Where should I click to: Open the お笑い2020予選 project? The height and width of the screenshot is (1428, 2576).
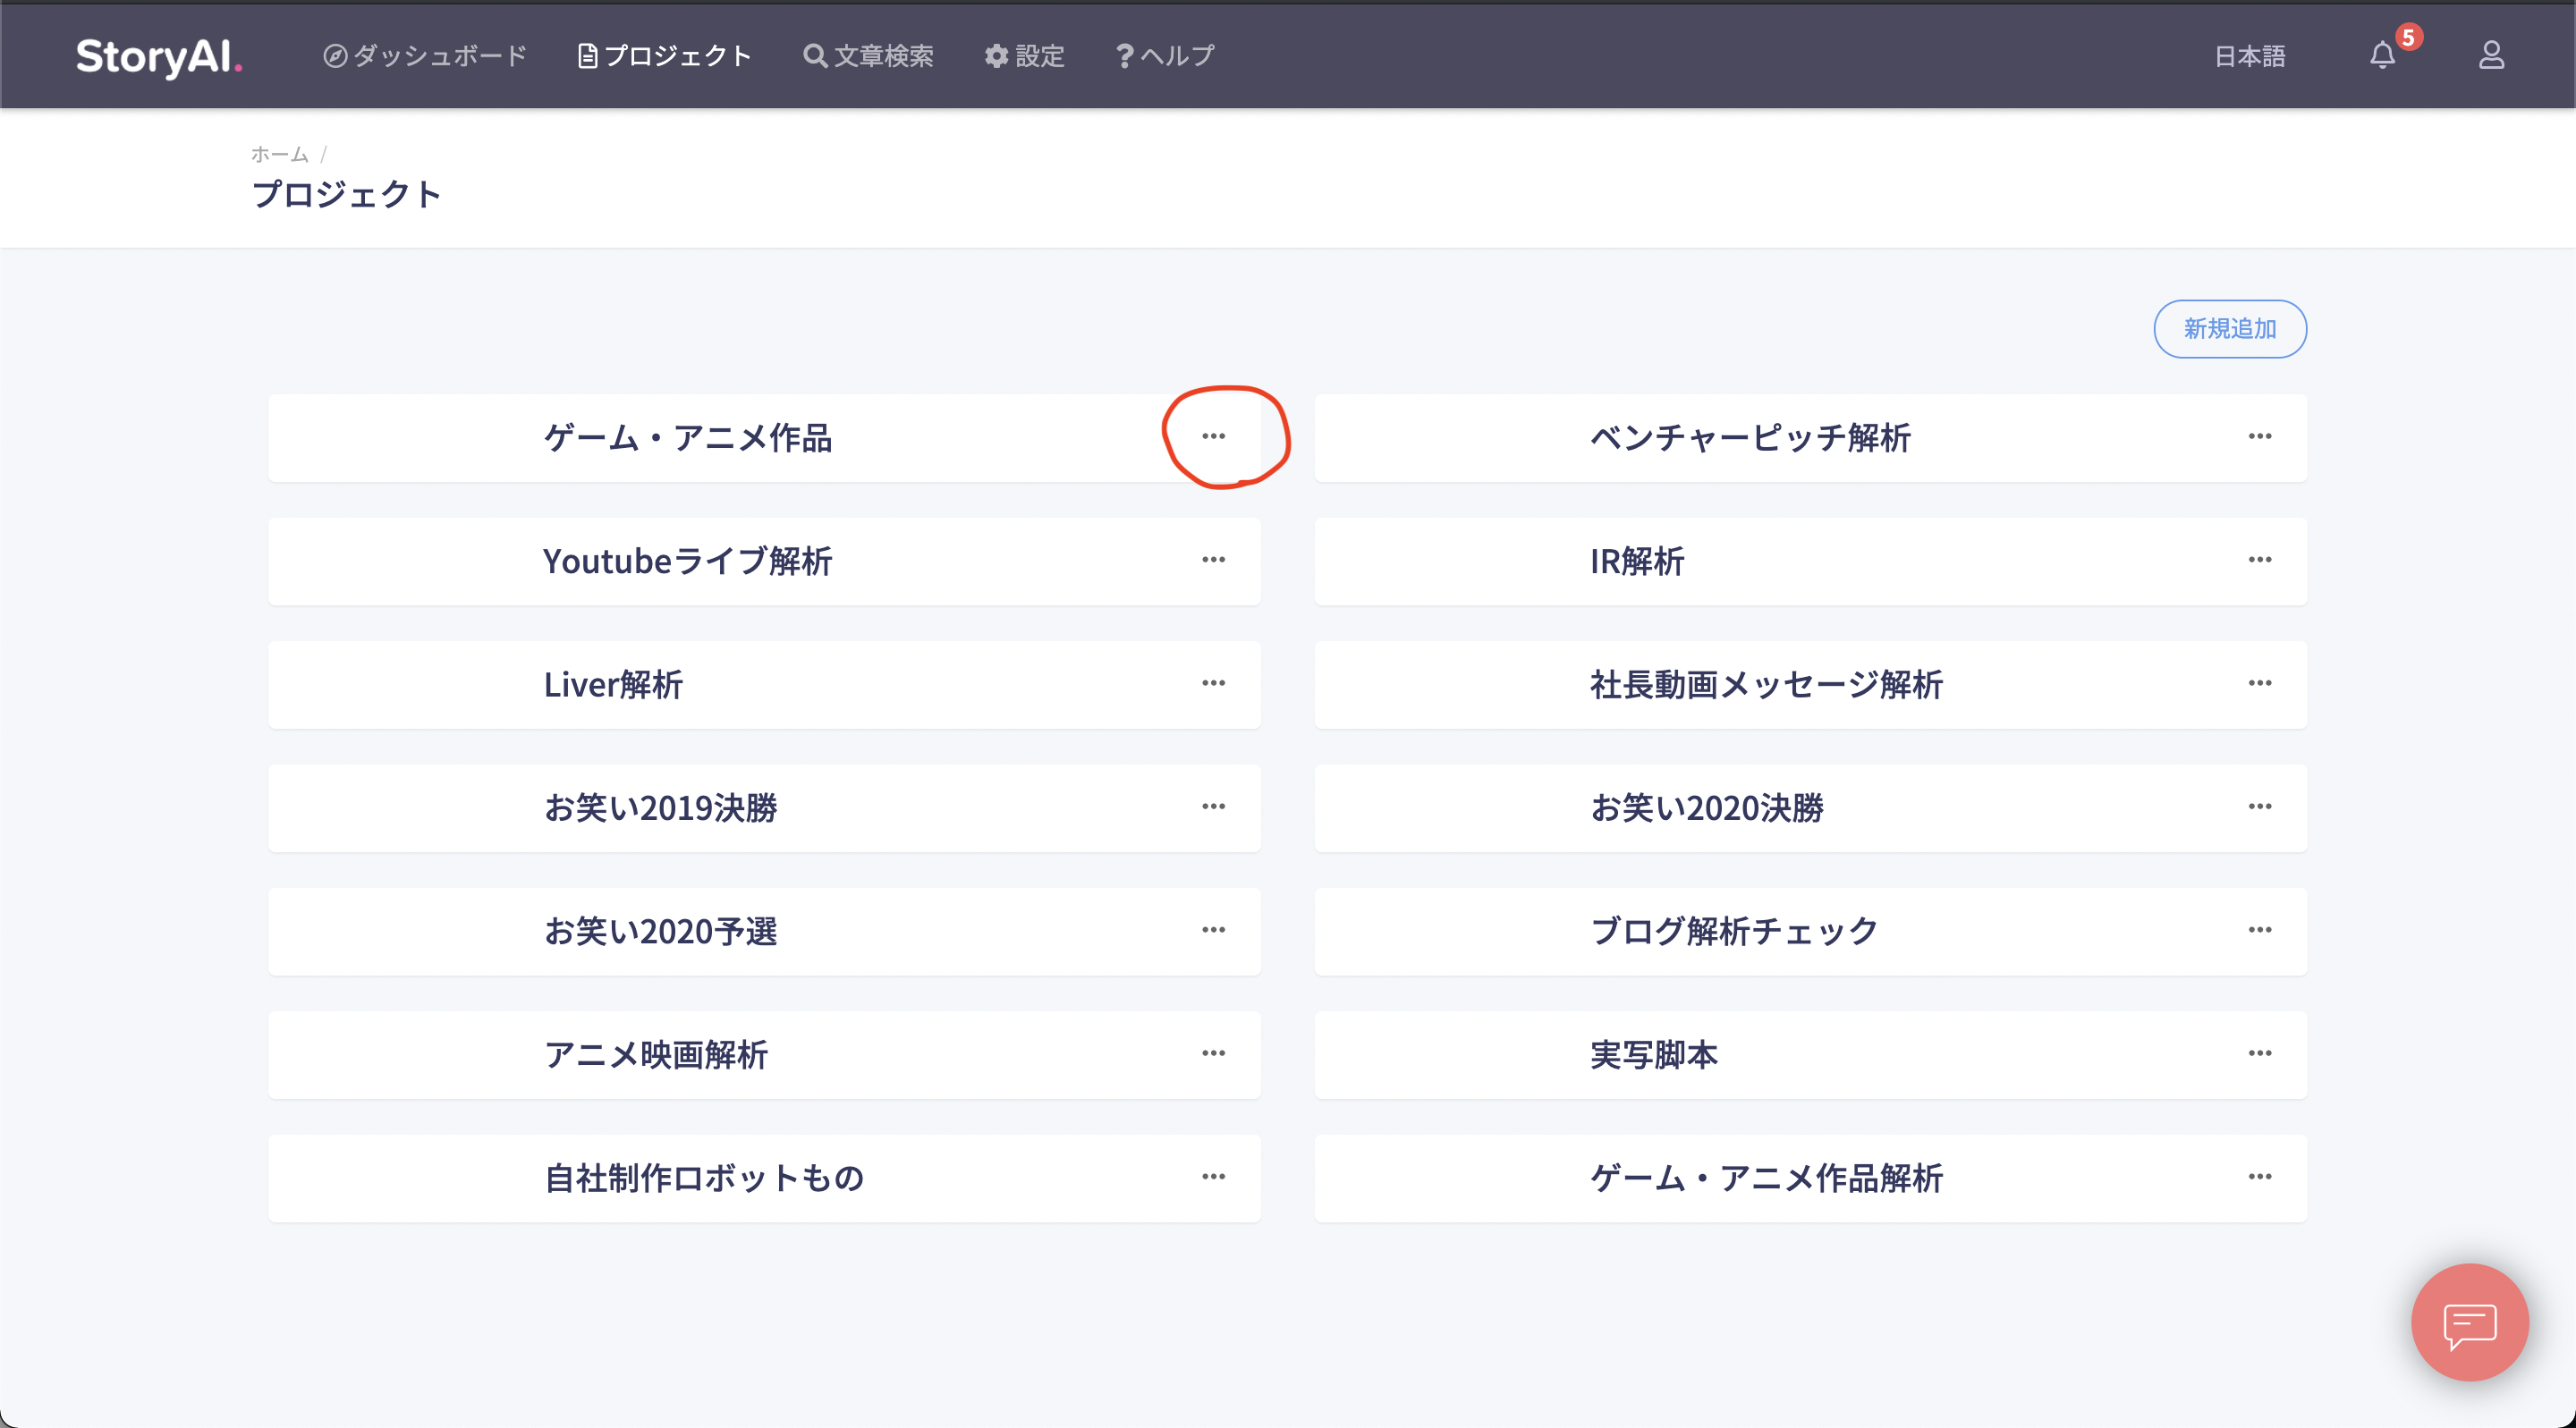[660, 932]
